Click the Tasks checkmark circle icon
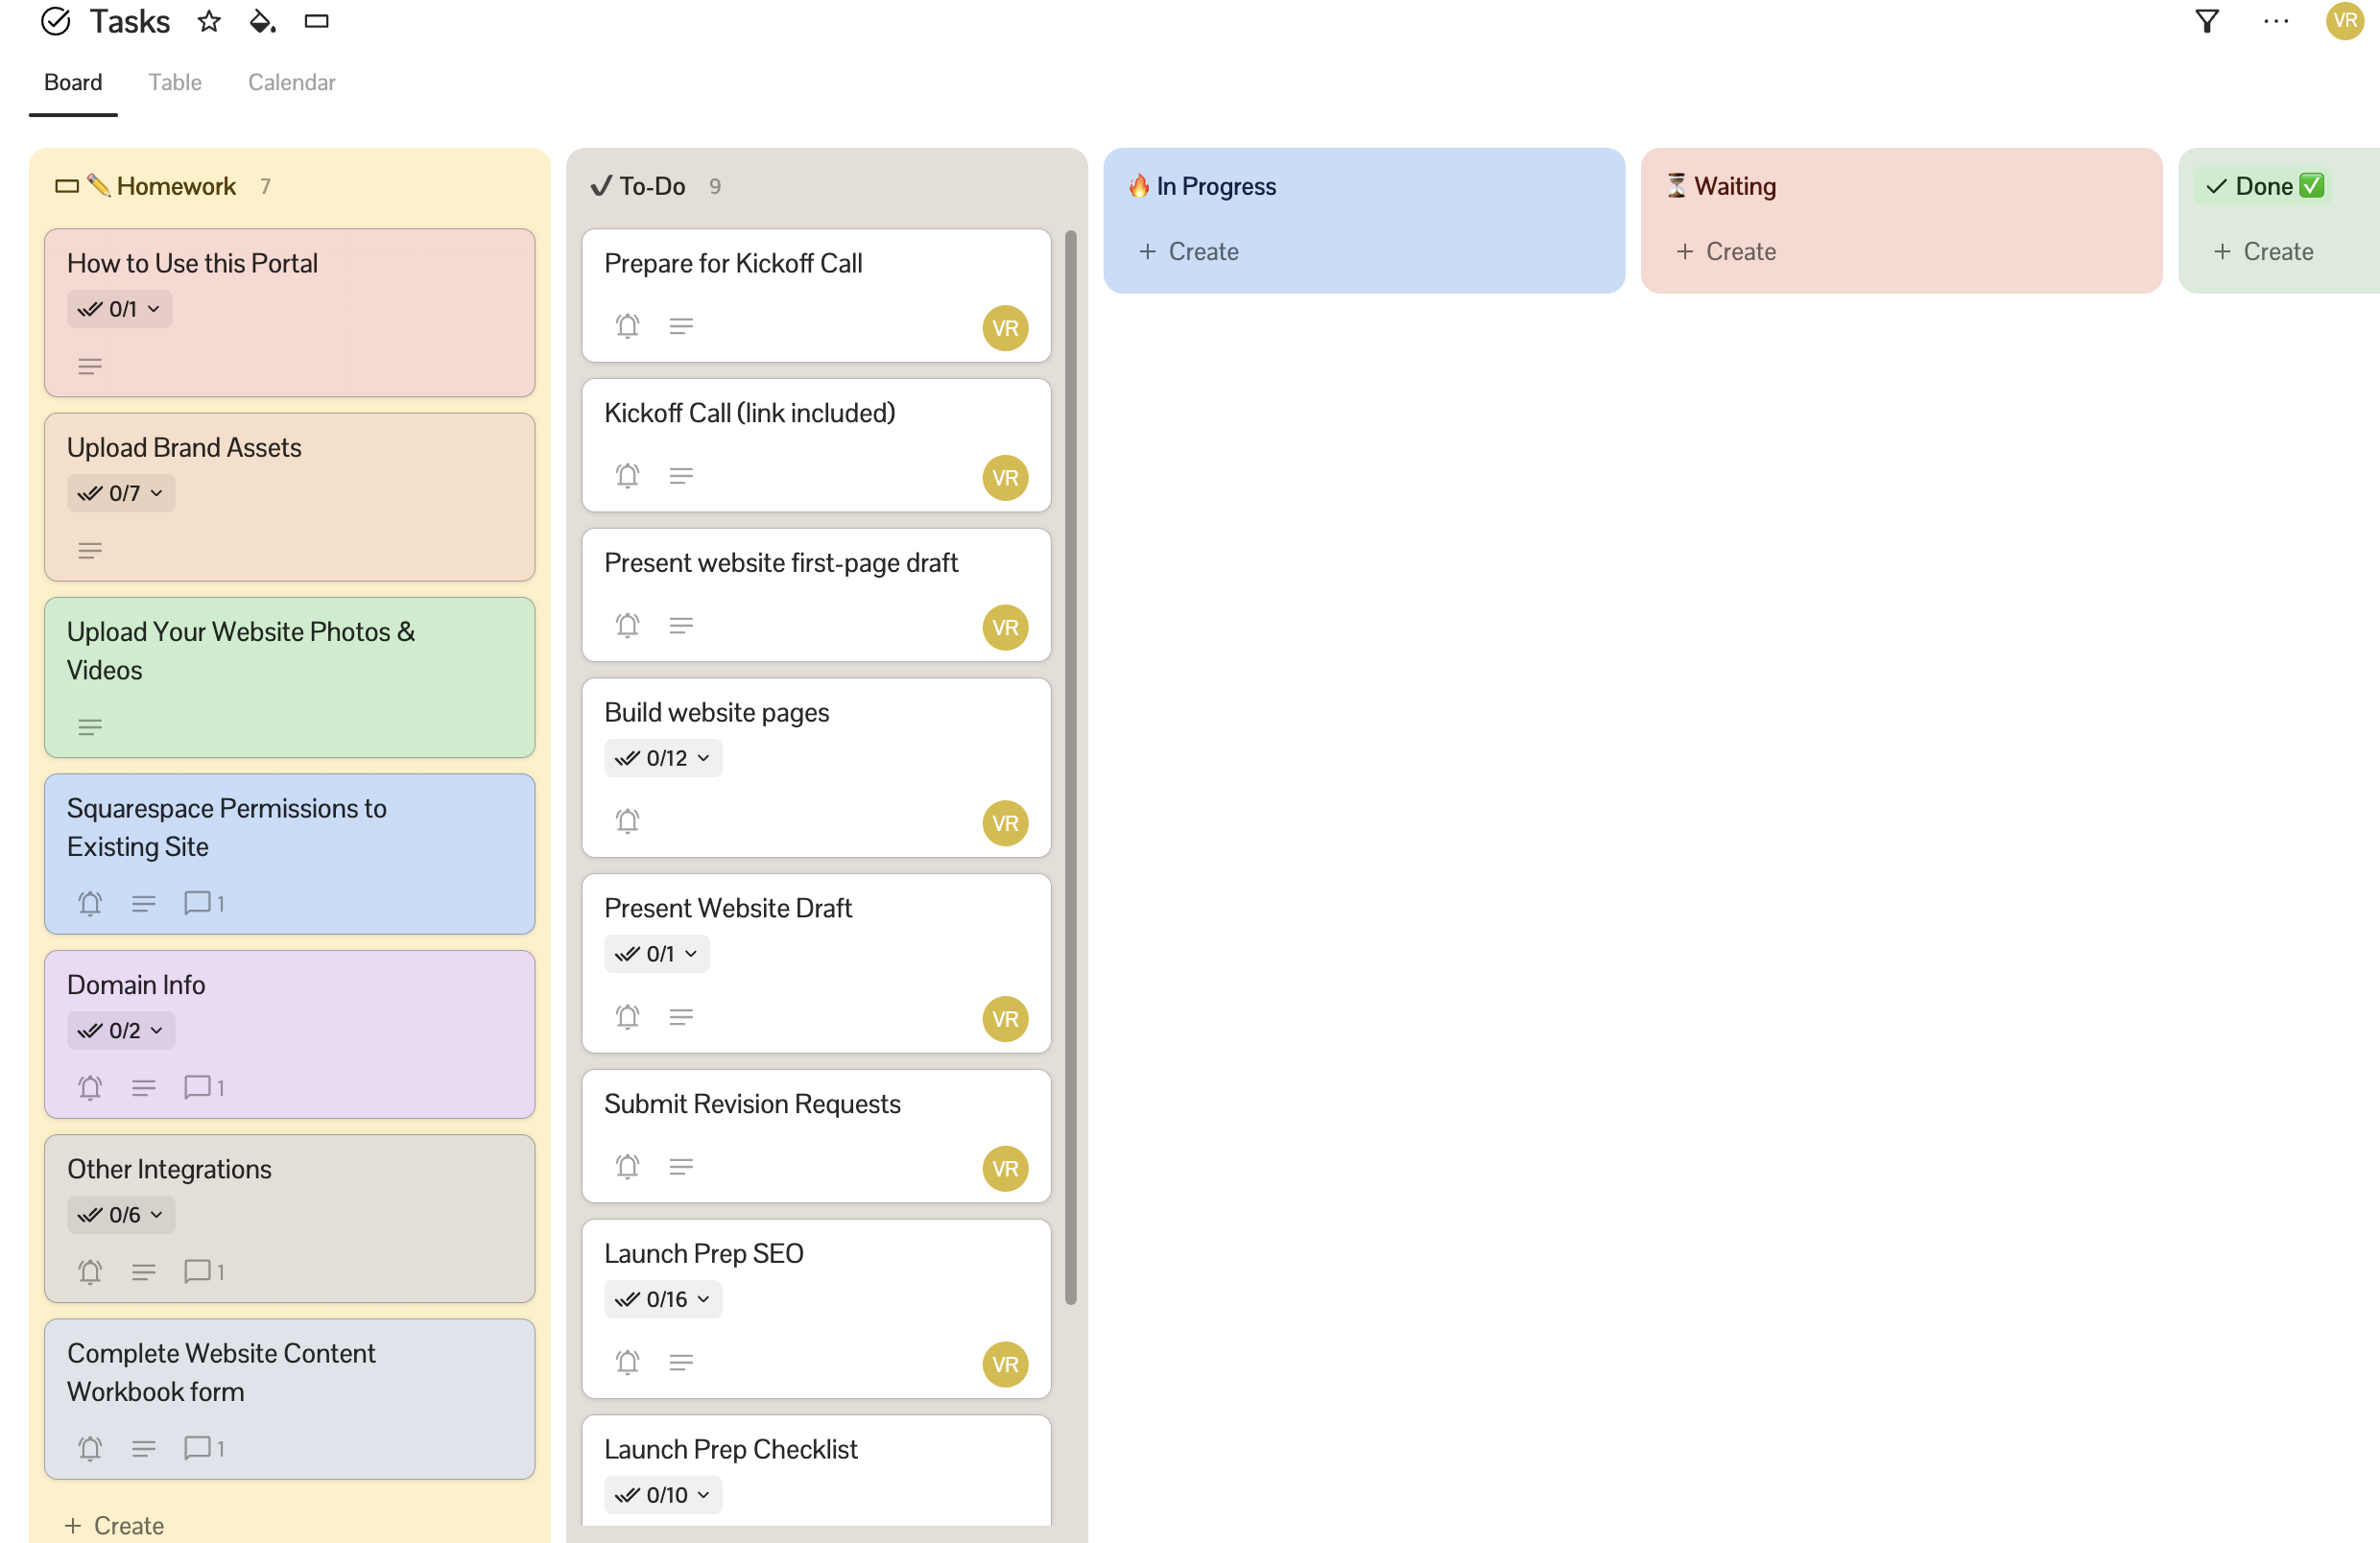The height and width of the screenshot is (1543, 2380). 55,21
